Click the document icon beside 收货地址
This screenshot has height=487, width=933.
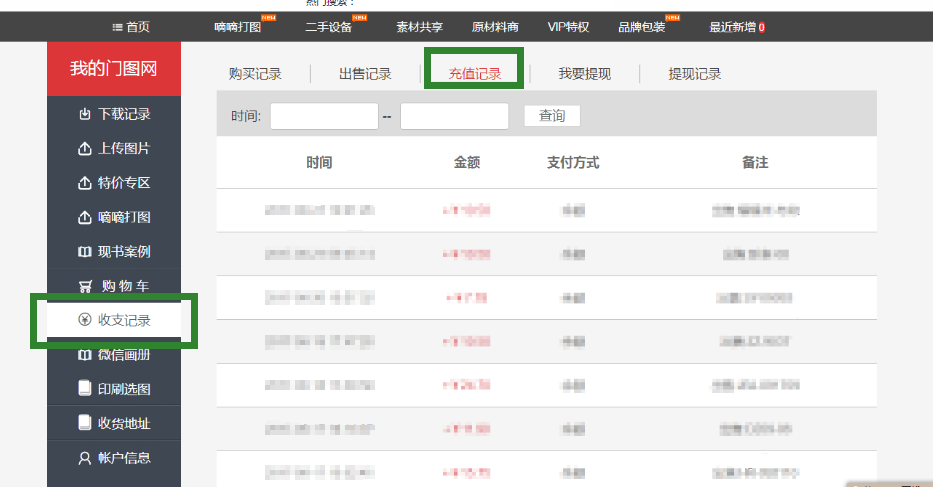(x=85, y=423)
